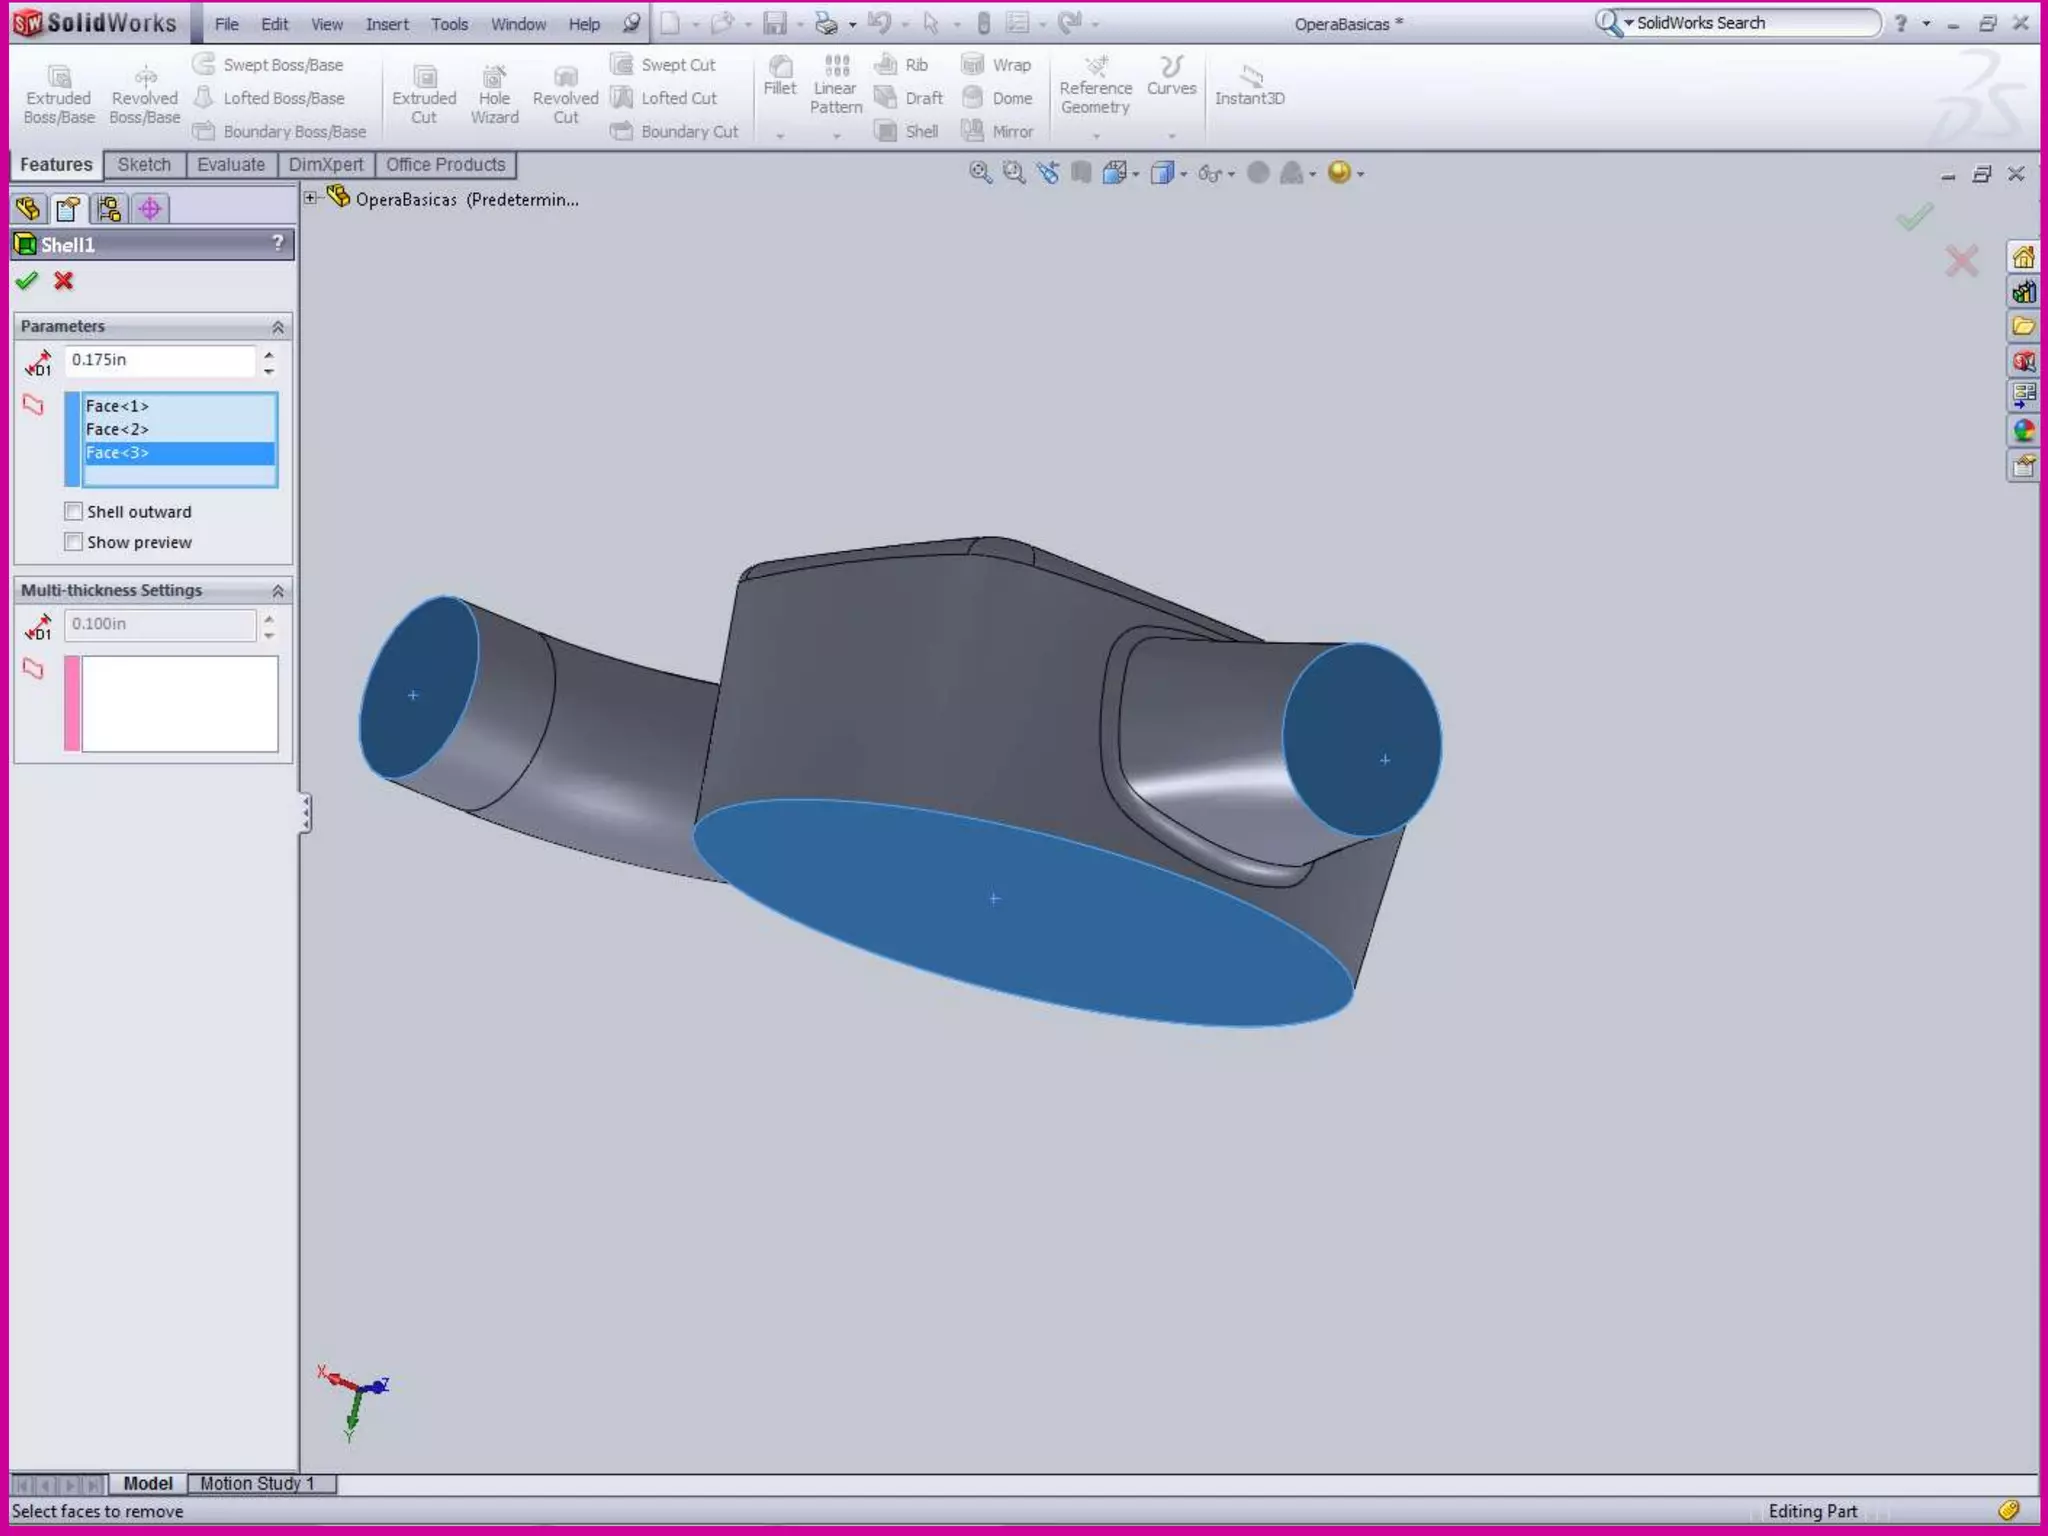
Task: Open the DimXpertManager crosshair tab icon
Action: coord(150,208)
